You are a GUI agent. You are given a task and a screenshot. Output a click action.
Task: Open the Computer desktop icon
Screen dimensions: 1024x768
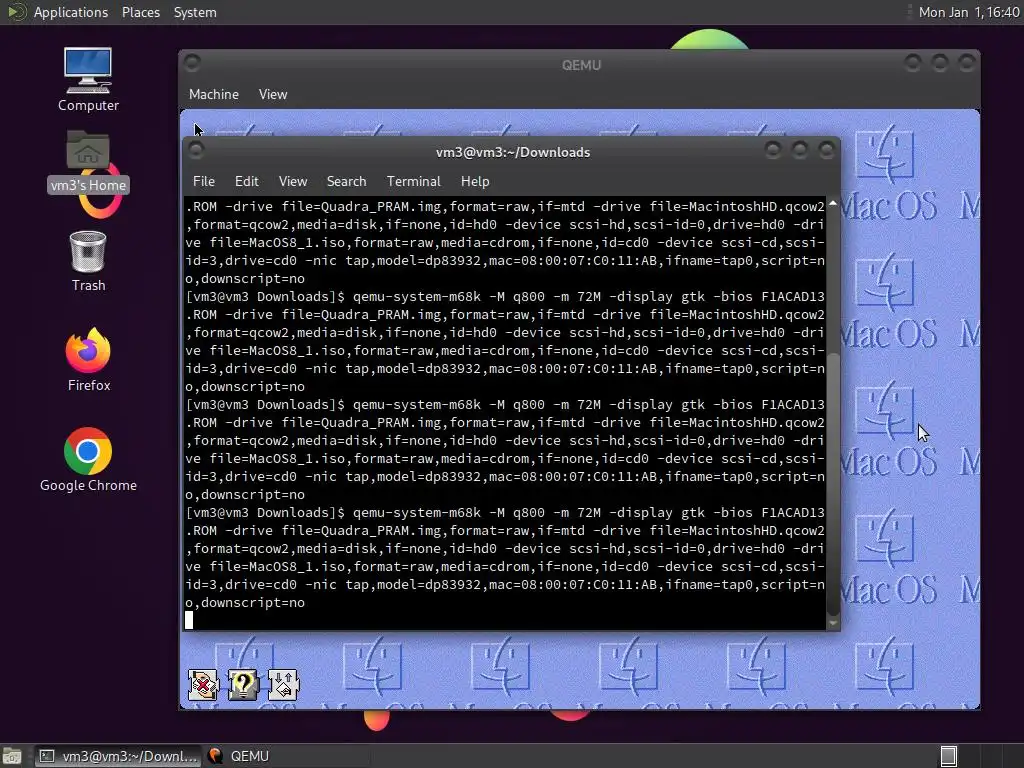[88, 80]
